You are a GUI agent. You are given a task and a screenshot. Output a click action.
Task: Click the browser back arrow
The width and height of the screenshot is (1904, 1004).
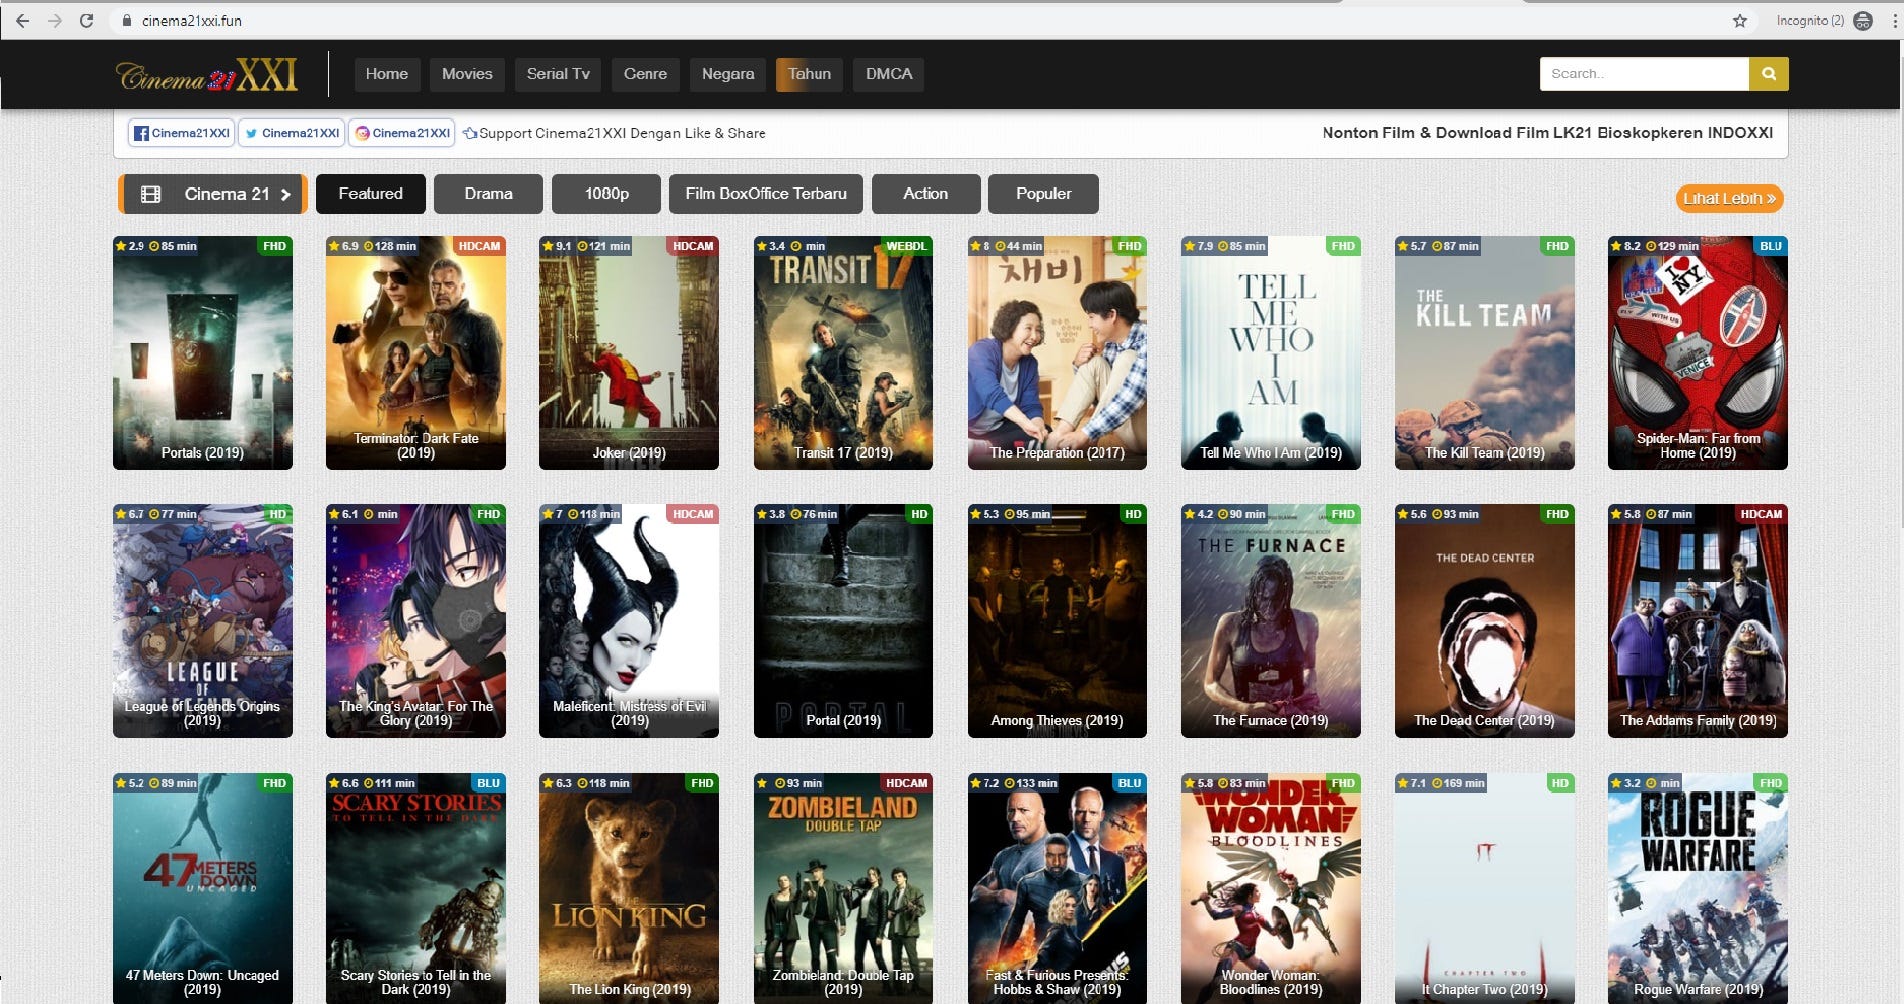pyautogui.click(x=22, y=20)
